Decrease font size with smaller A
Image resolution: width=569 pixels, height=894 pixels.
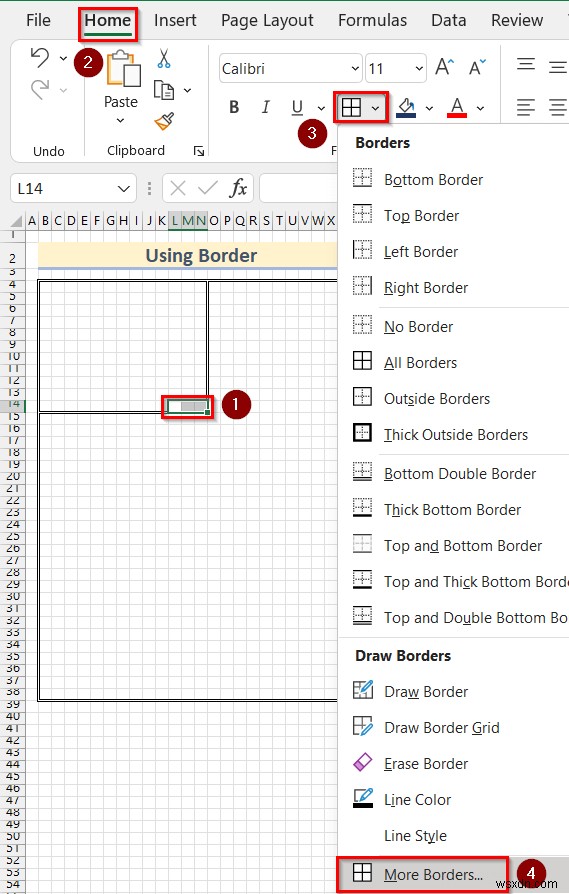coord(478,68)
